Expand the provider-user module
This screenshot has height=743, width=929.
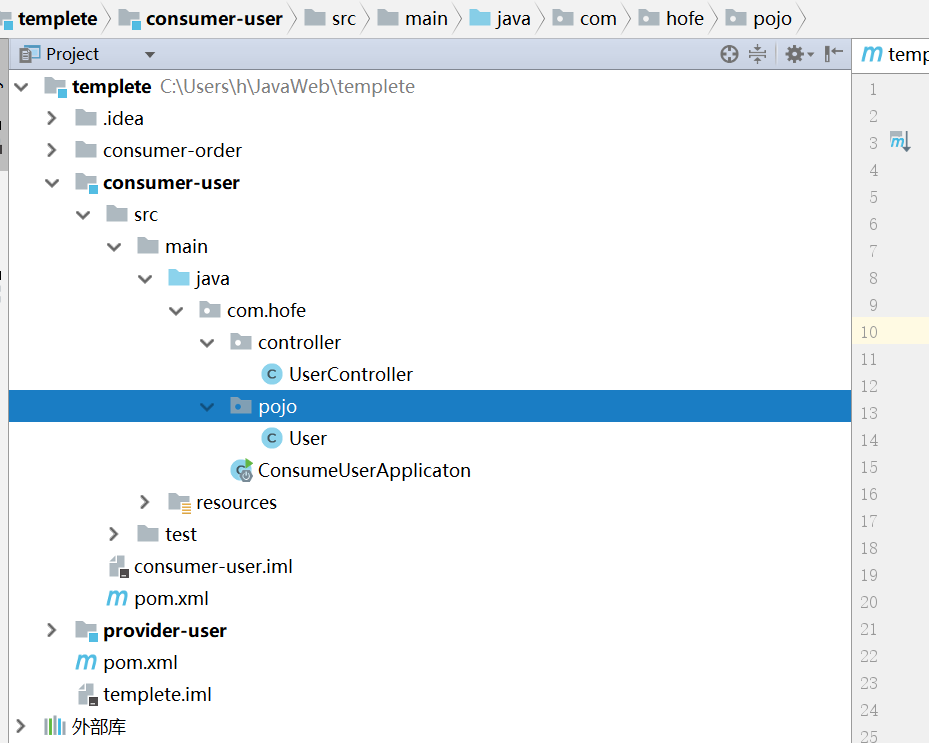[x=52, y=630]
